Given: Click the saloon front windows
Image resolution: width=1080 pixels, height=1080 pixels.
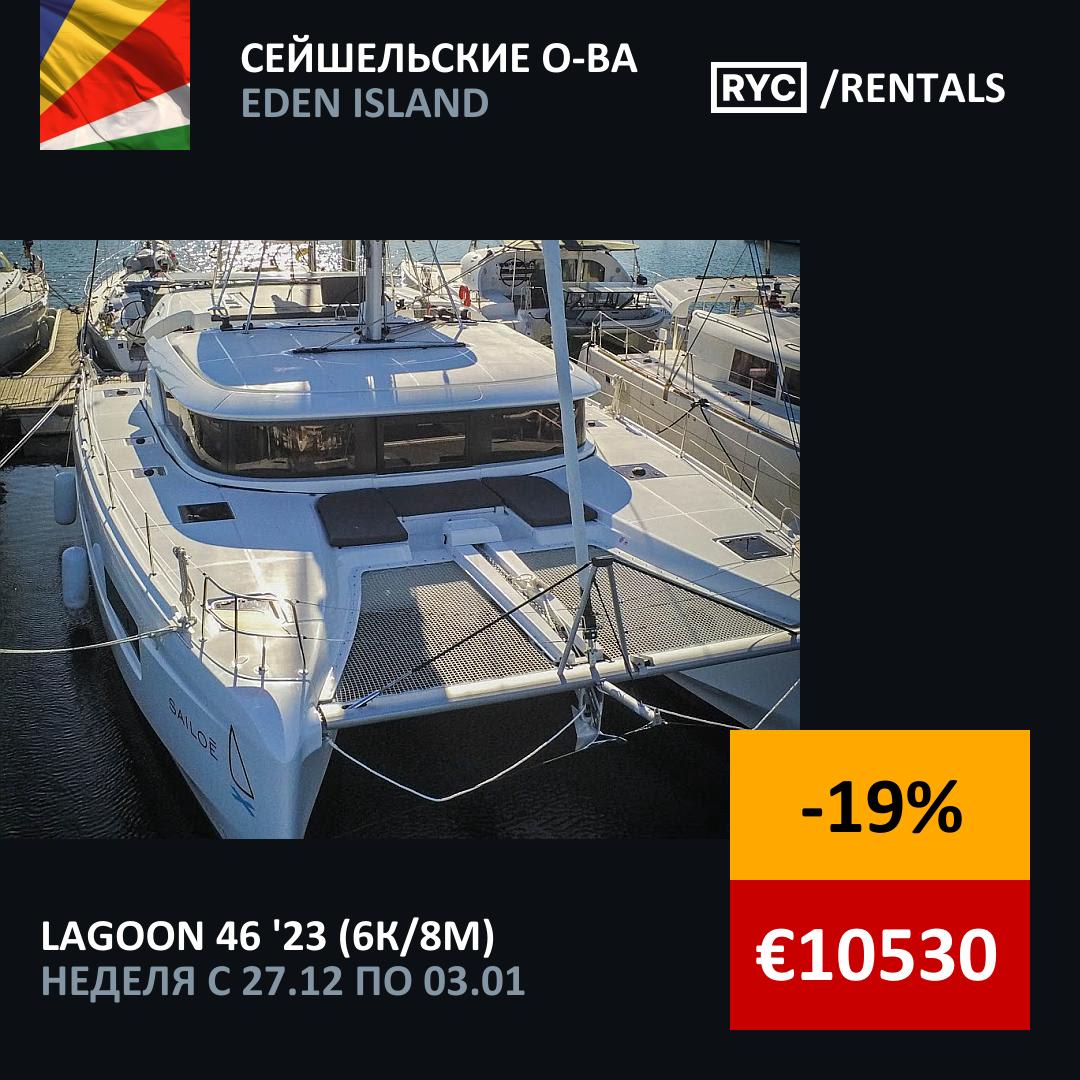Looking at the screenshot, I should click(x=379, y=441).
